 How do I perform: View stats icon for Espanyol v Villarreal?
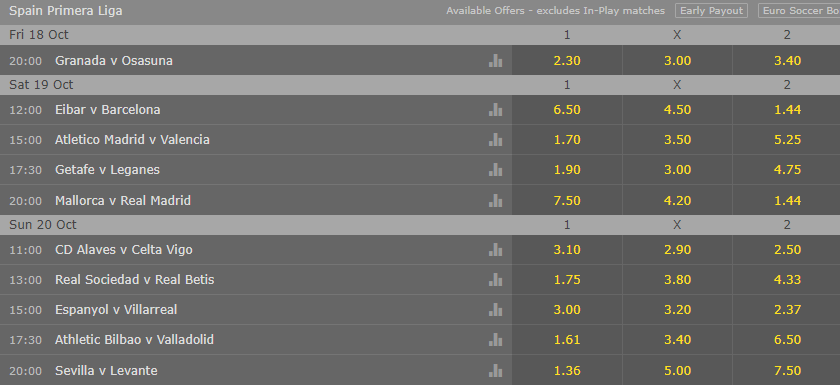[x=496, y=309]
